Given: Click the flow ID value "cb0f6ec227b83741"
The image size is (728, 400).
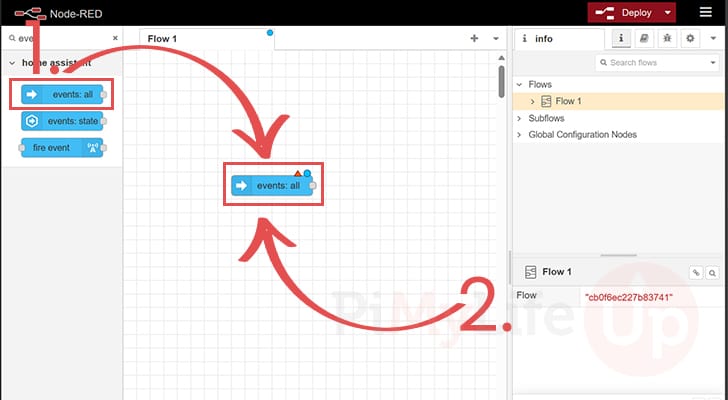Looking at the screenshot, I should coord(629,297).
